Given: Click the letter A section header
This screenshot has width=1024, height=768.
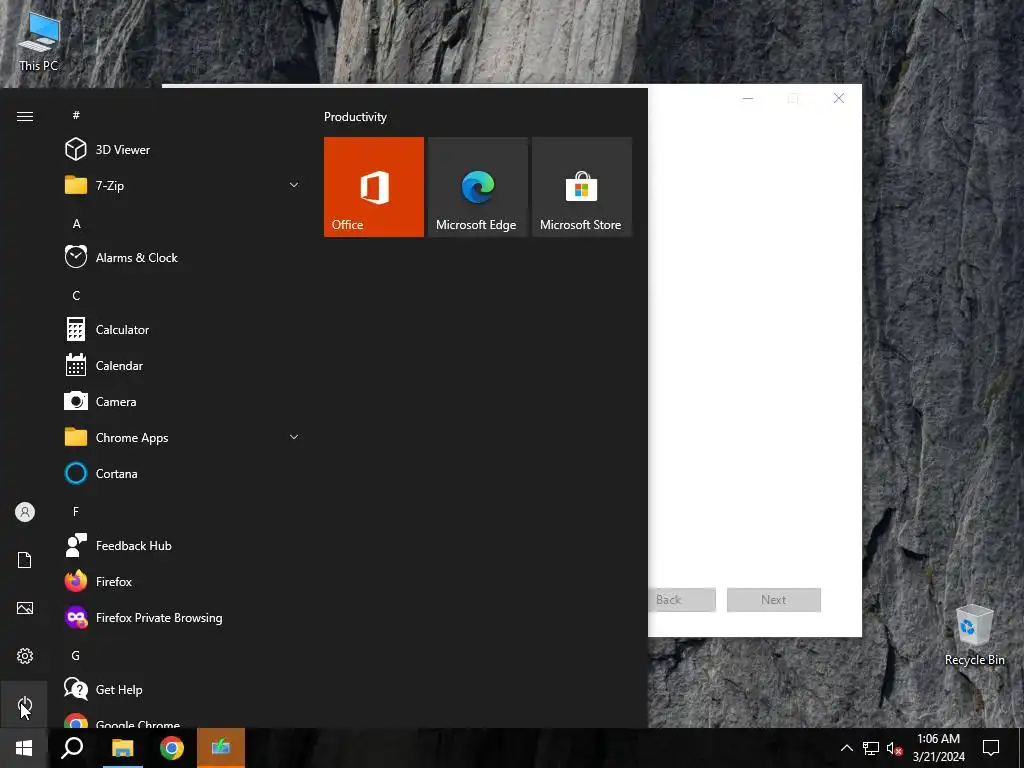Looking at the screenshot, I should [76, 223].
